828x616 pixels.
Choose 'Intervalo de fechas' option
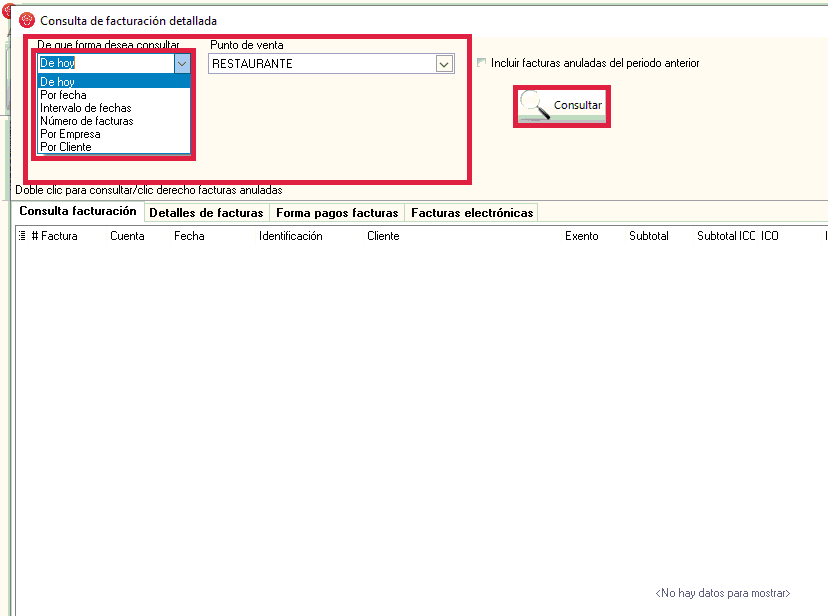pos(85,108)
